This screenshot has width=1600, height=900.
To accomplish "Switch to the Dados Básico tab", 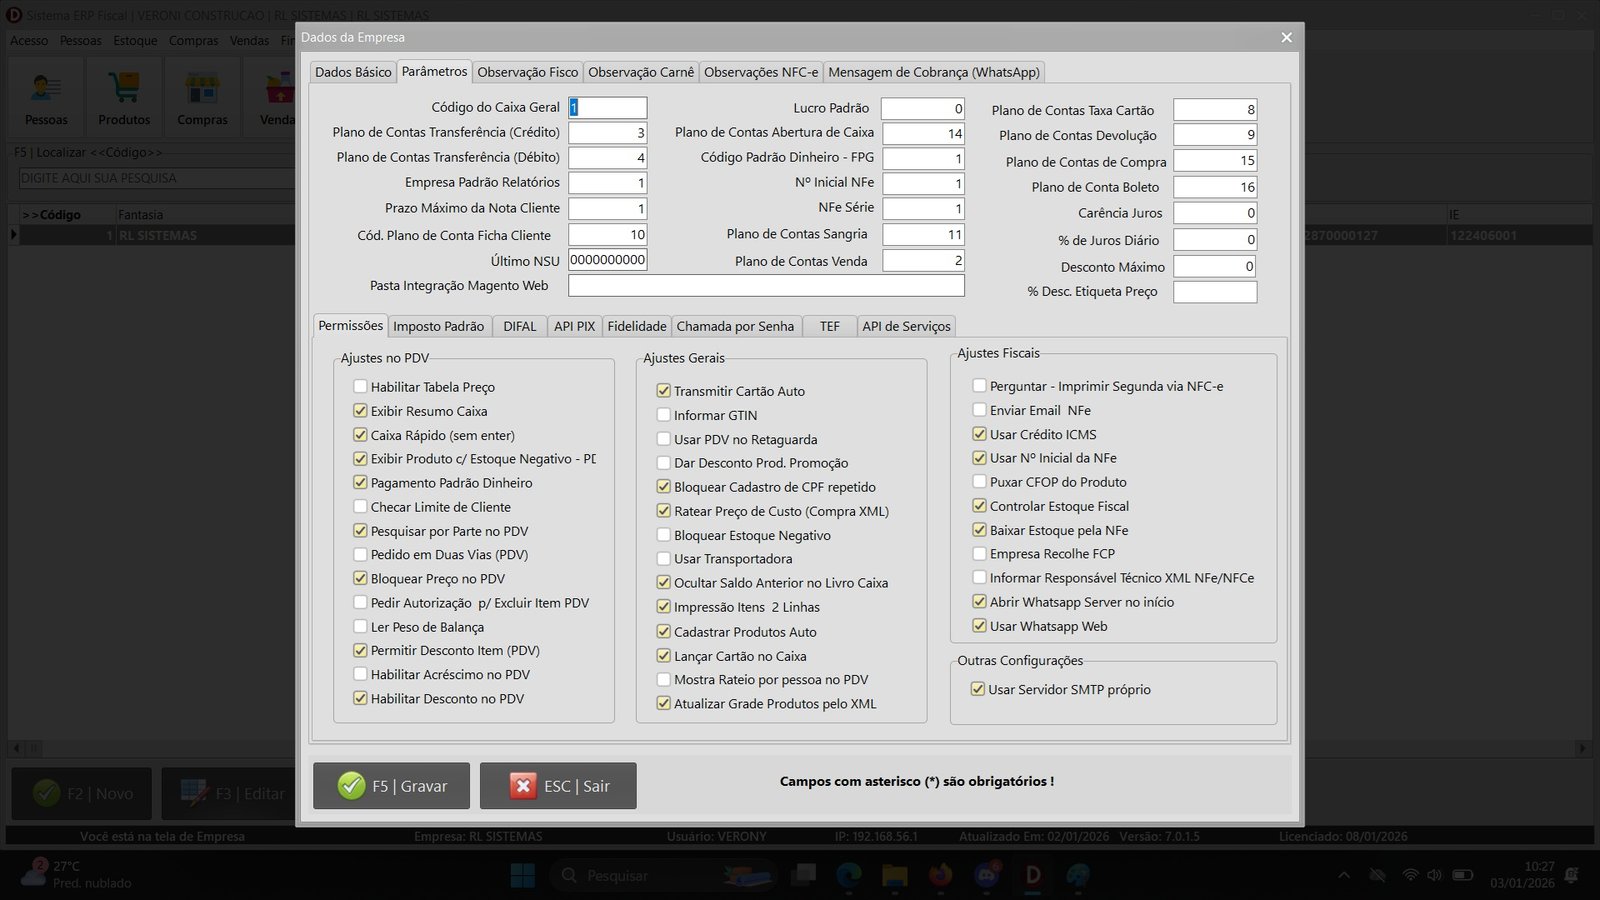I will click(x=353, y=72).
